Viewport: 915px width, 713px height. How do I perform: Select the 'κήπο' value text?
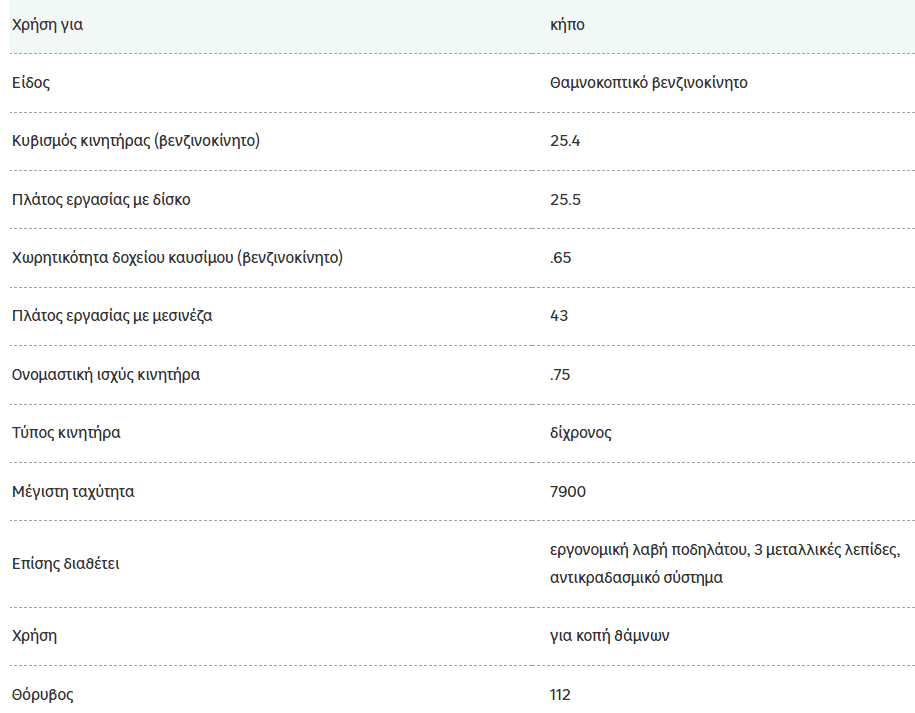coord(567,25)
